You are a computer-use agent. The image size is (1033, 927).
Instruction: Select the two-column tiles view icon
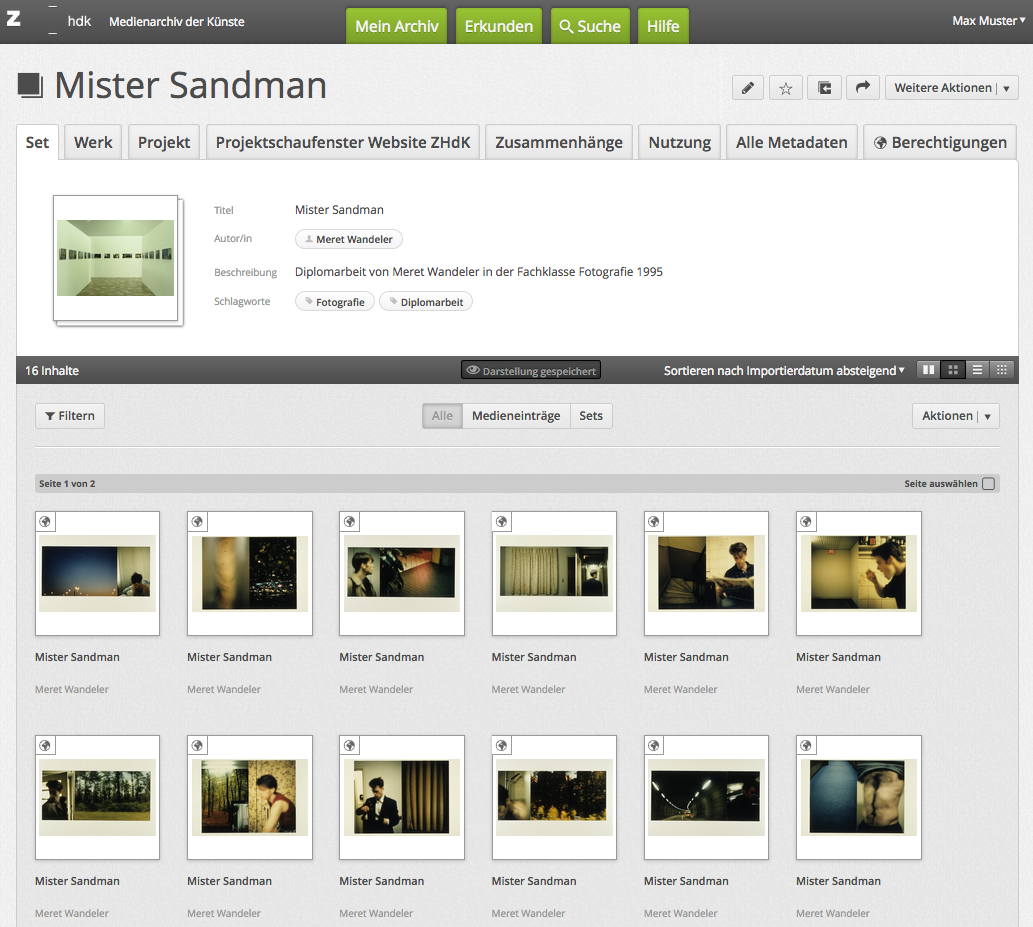click(x=929, y=370)
